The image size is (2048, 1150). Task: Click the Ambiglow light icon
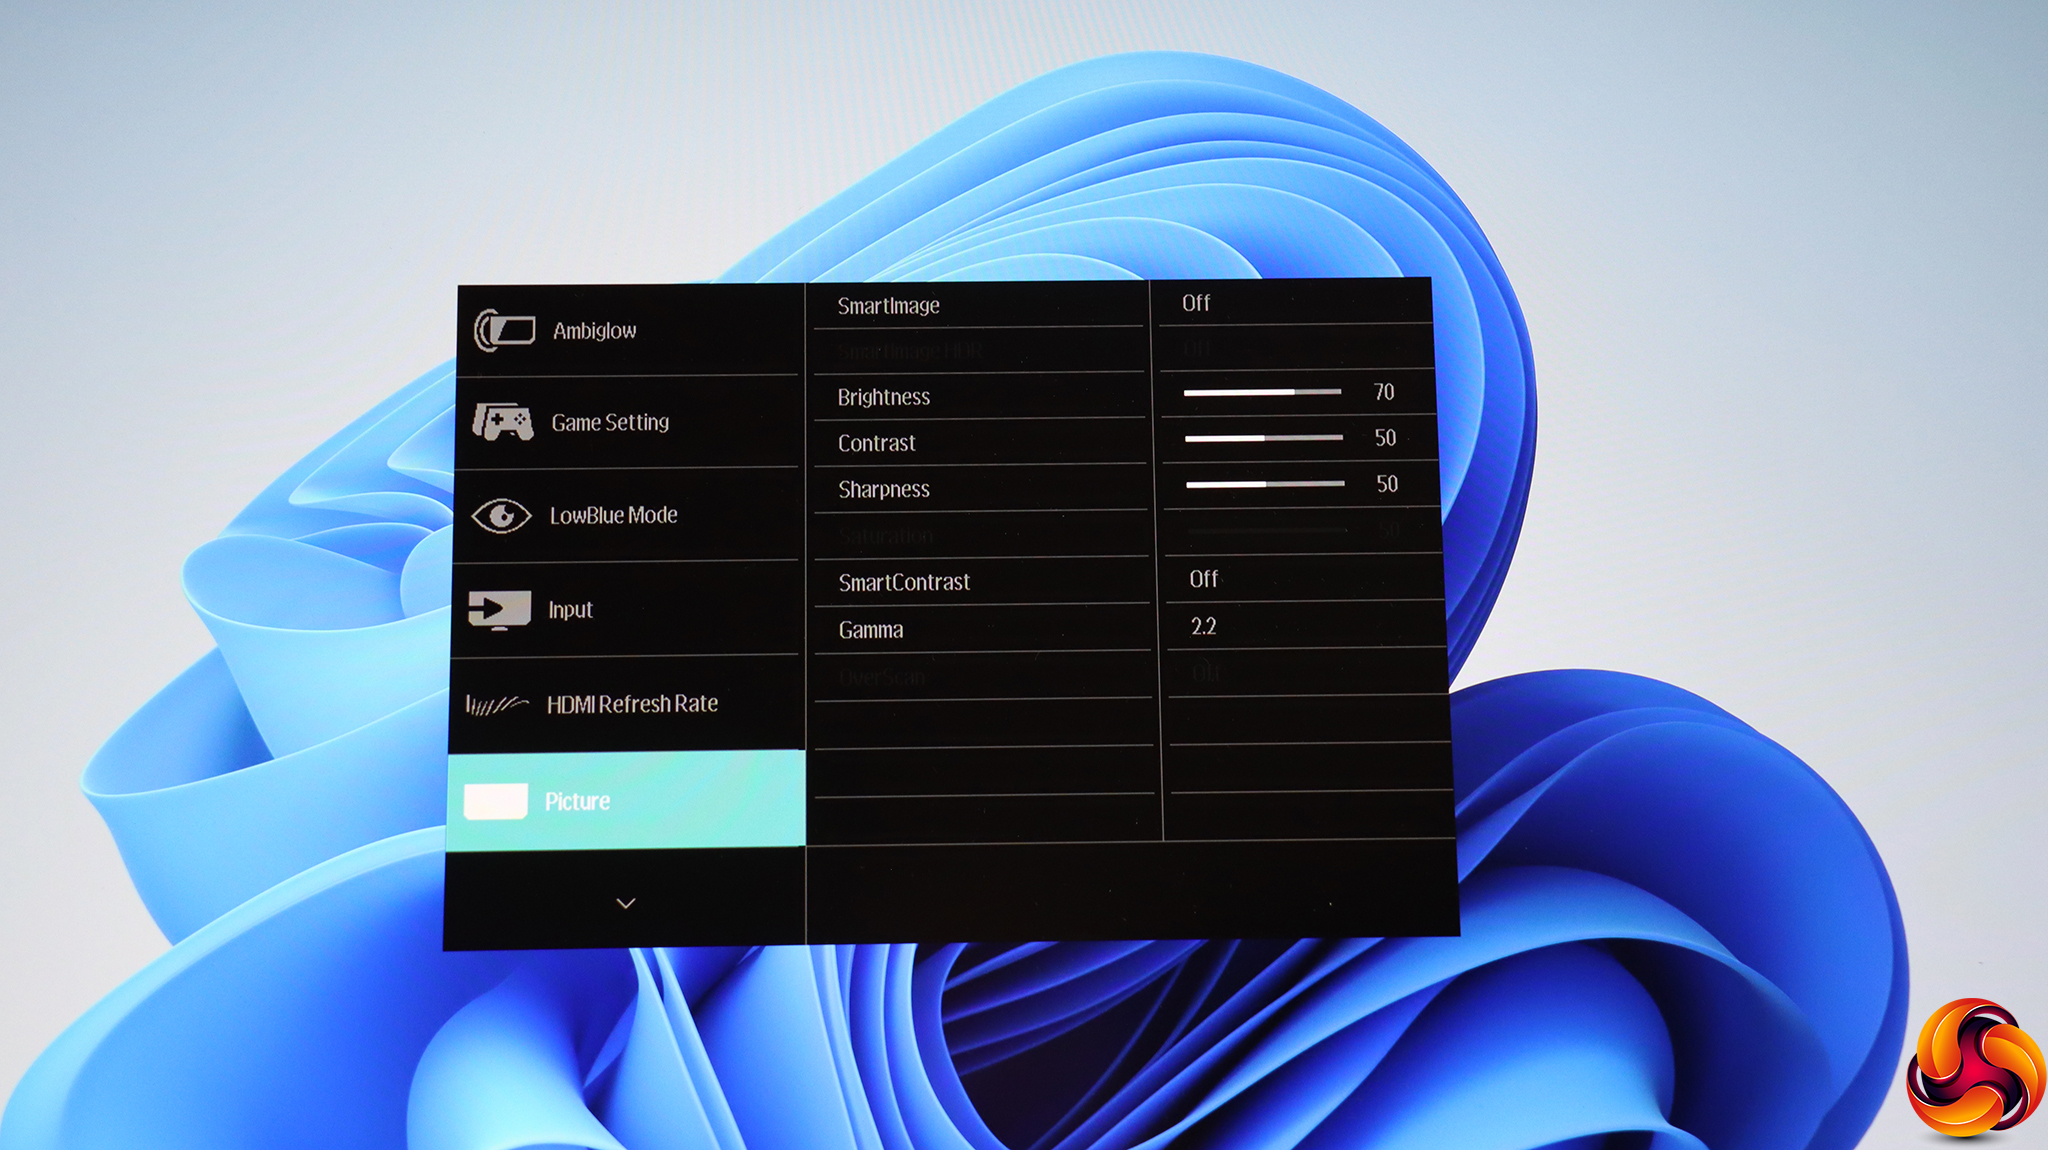(x=505, y=331)
